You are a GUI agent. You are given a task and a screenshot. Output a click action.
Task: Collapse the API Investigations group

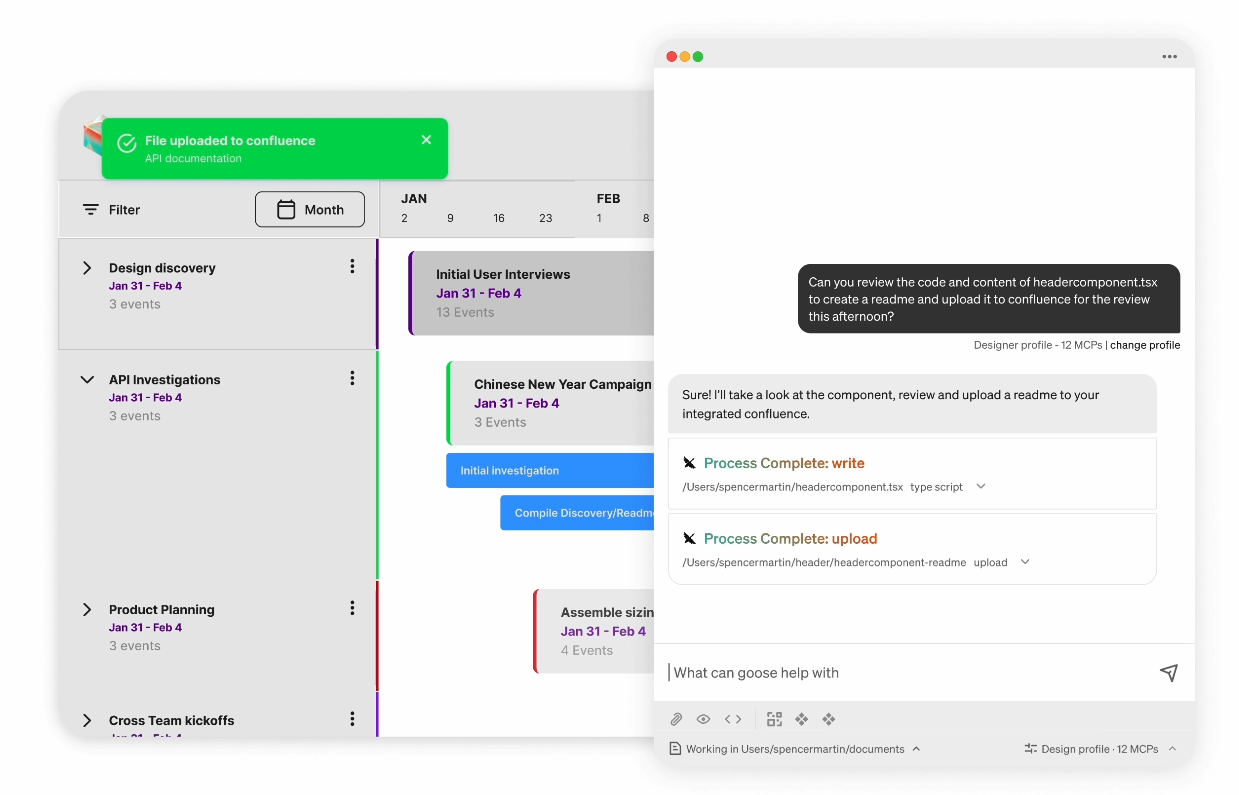(x=87, y=380)
